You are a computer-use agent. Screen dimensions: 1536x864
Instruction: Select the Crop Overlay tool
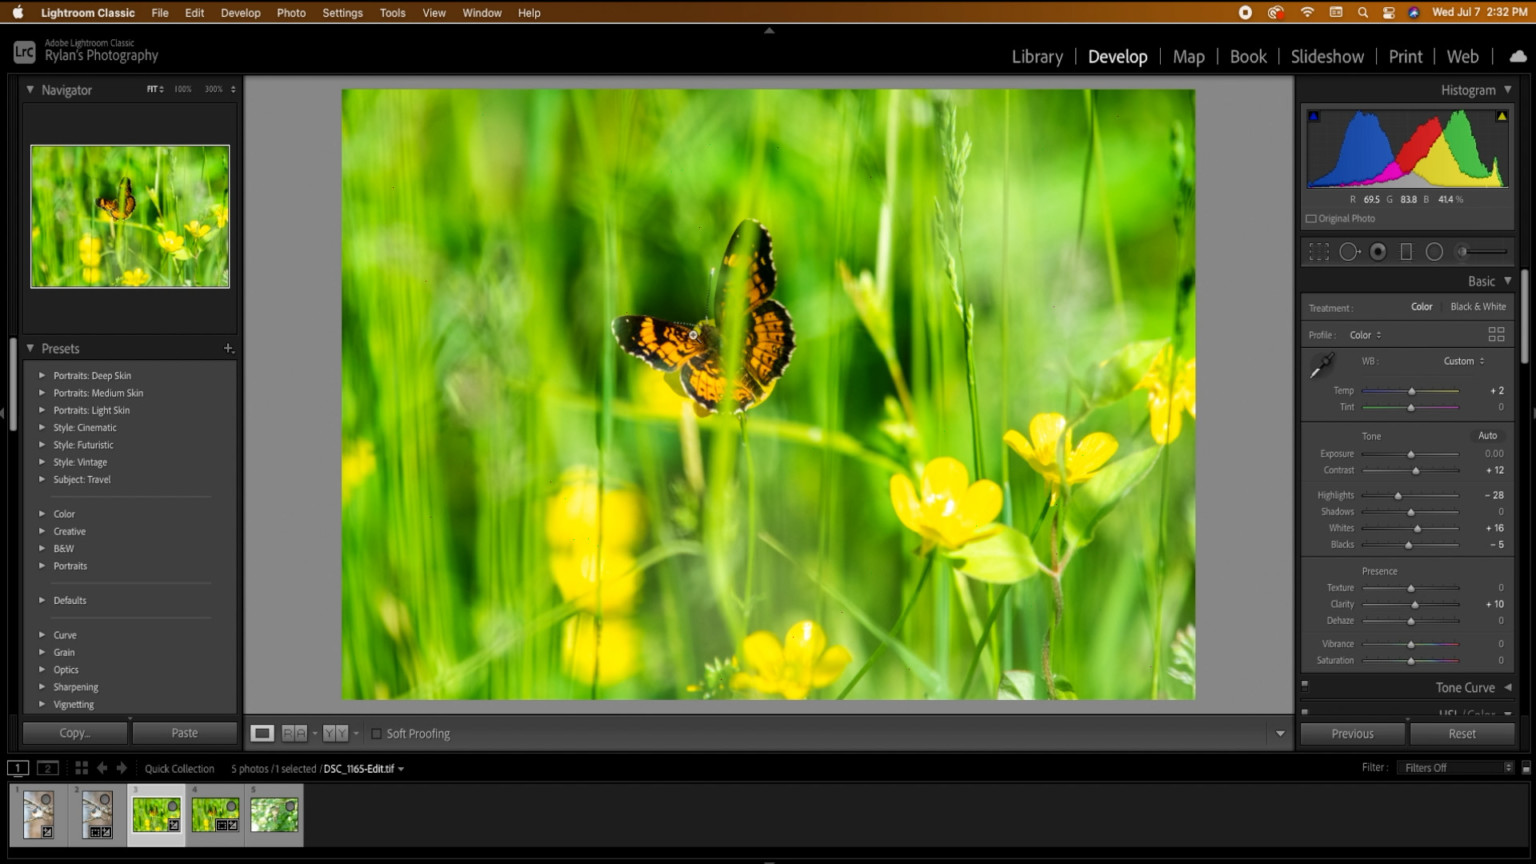[1319, 252]
